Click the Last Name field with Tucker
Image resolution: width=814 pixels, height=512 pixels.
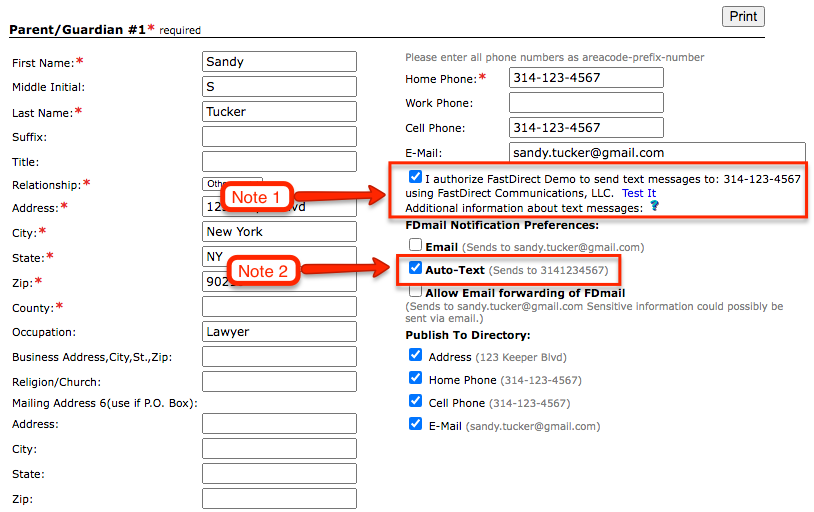[279, 112]
